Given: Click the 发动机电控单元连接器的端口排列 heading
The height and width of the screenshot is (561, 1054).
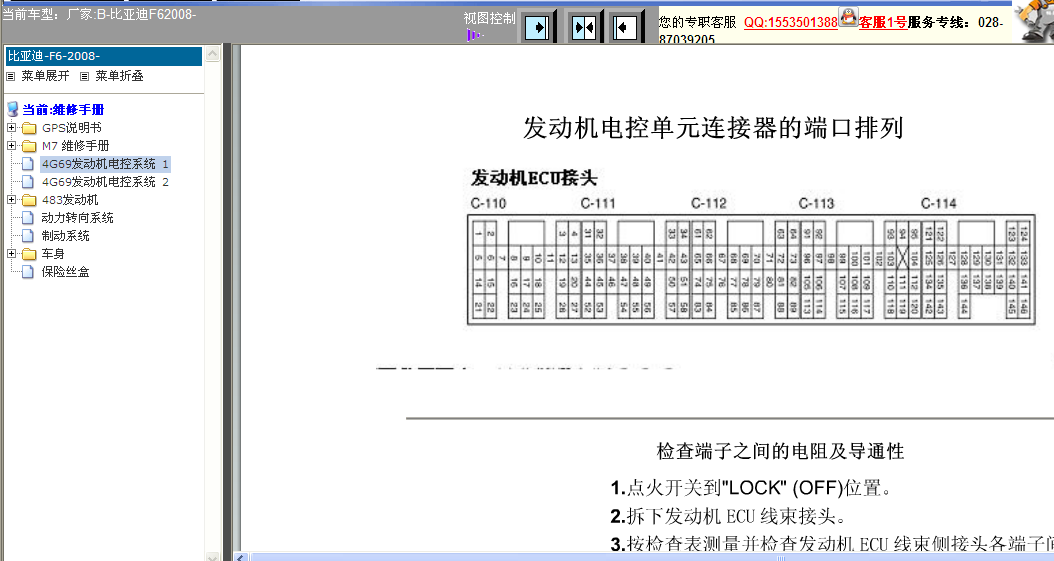Looking at the screenshot, I should (713, 128).
